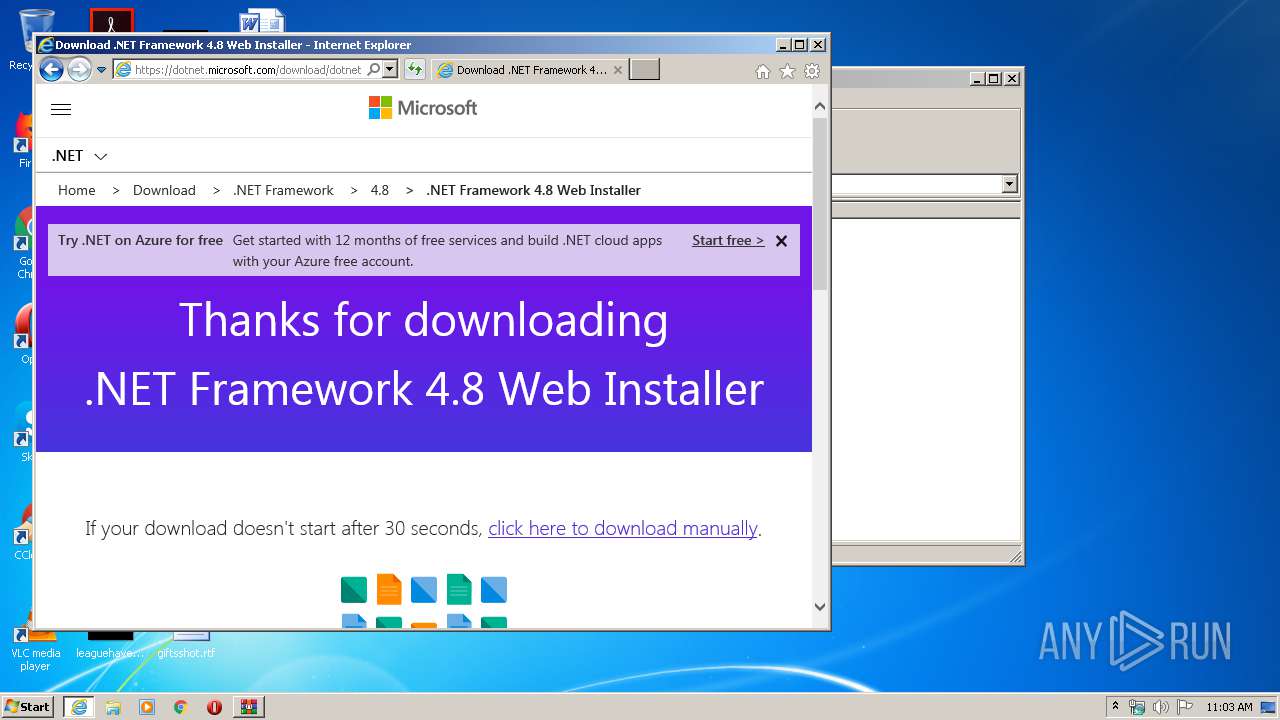Select the Word document desktop icon

coord(262,21)
